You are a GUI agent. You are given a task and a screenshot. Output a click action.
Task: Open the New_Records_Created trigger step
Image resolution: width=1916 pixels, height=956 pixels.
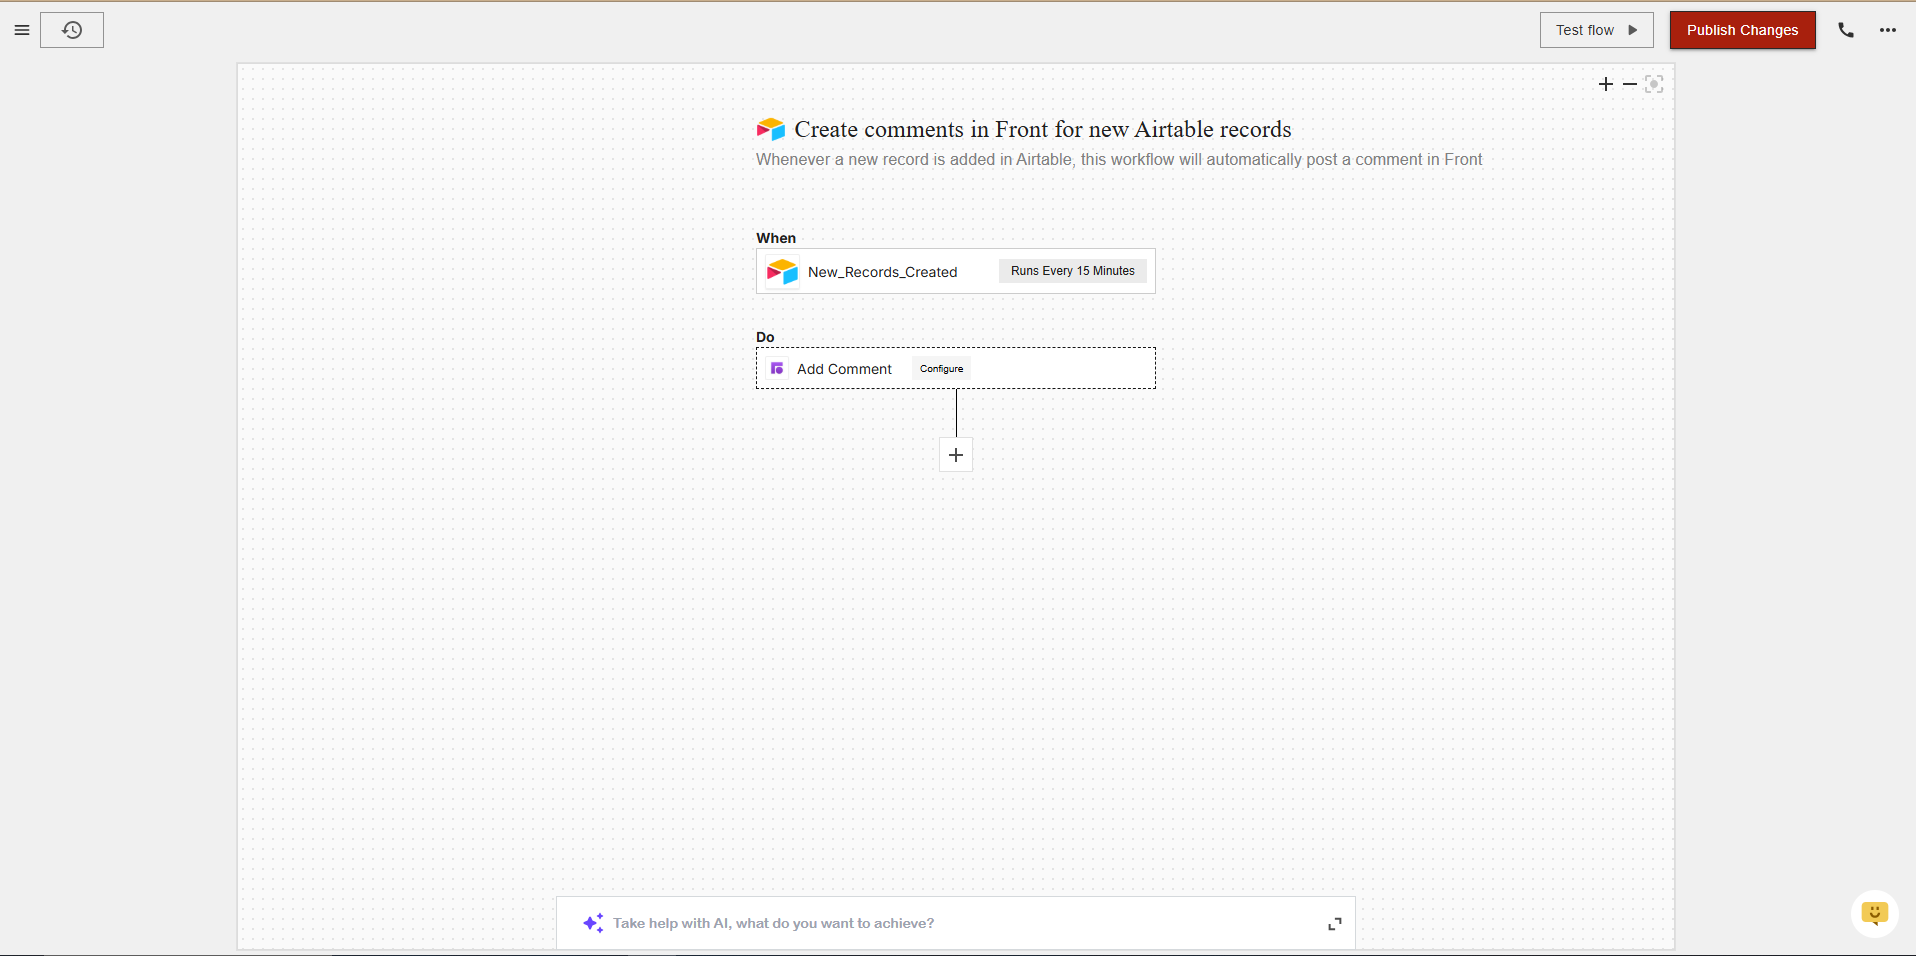[956, 271]
